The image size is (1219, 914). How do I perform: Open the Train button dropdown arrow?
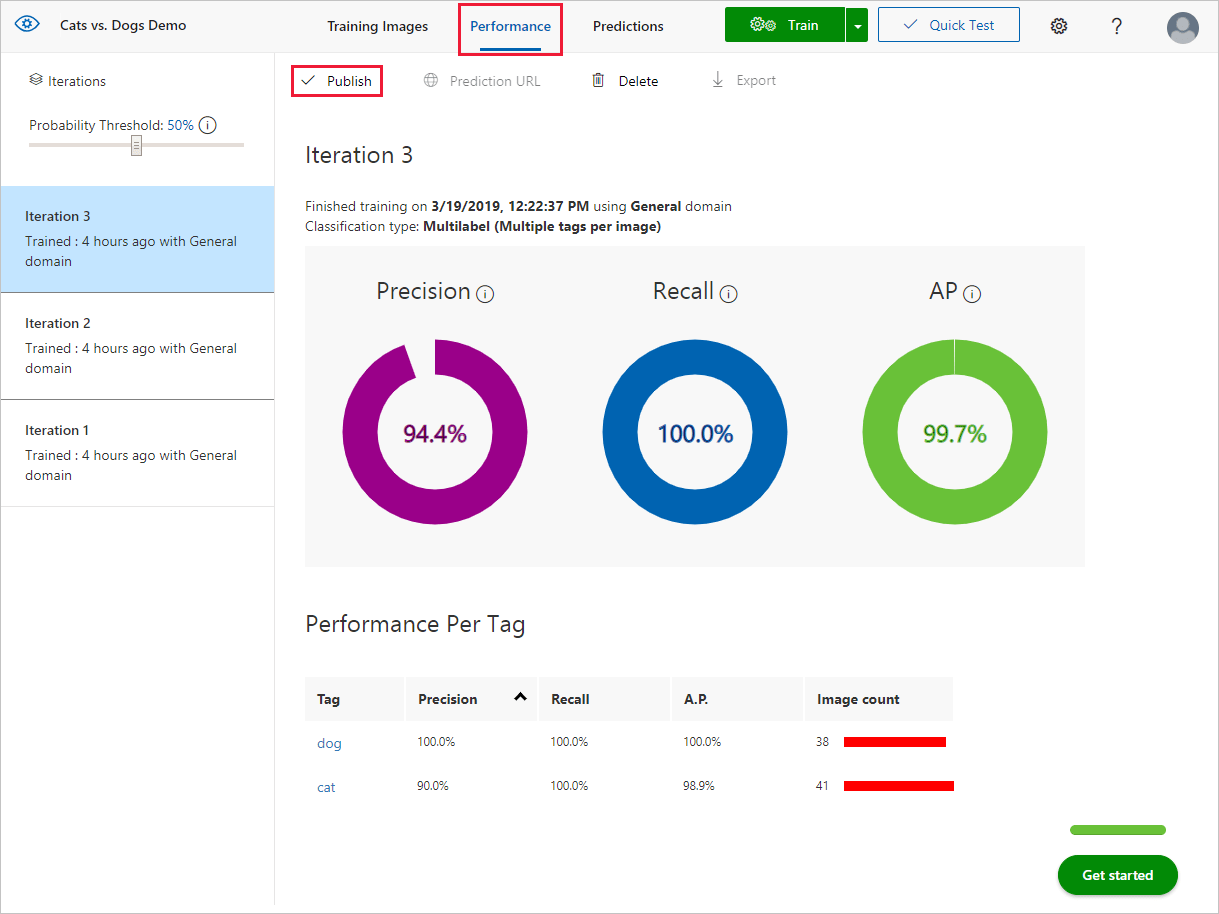click(x=855, y=24)
